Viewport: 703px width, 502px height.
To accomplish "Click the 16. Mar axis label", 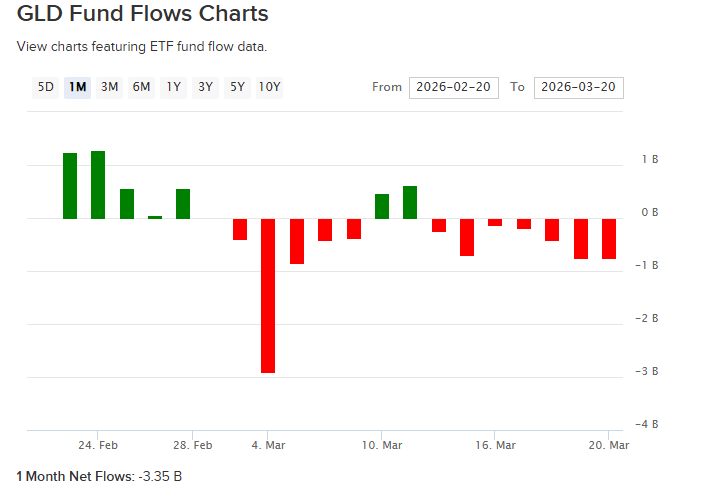I will point(496,445).
